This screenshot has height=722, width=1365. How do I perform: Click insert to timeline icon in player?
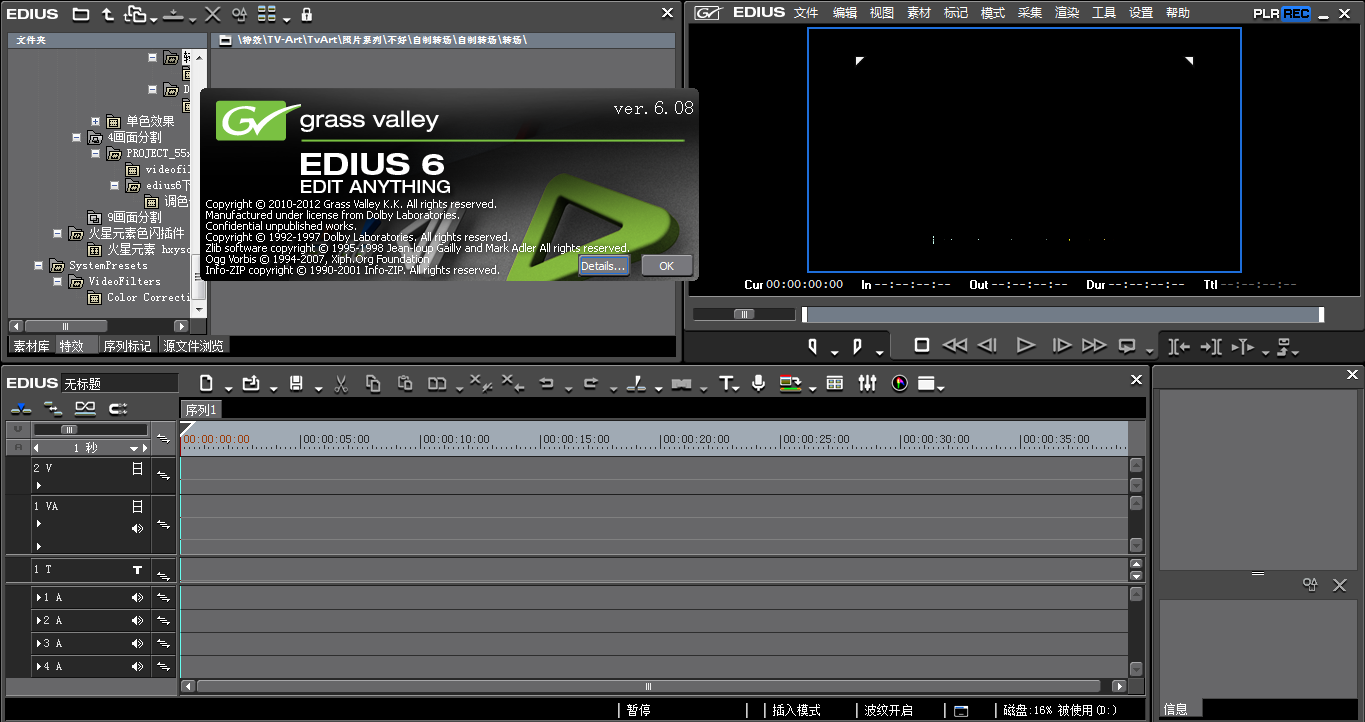point(1180,346)
